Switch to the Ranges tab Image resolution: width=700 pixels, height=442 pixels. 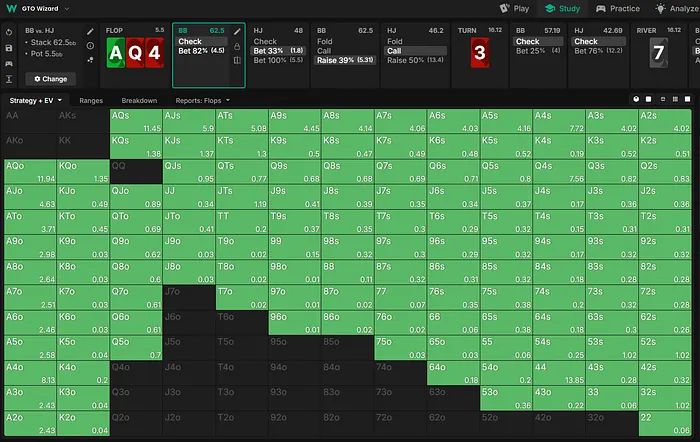pyautogui.click(x=91, y=101)
